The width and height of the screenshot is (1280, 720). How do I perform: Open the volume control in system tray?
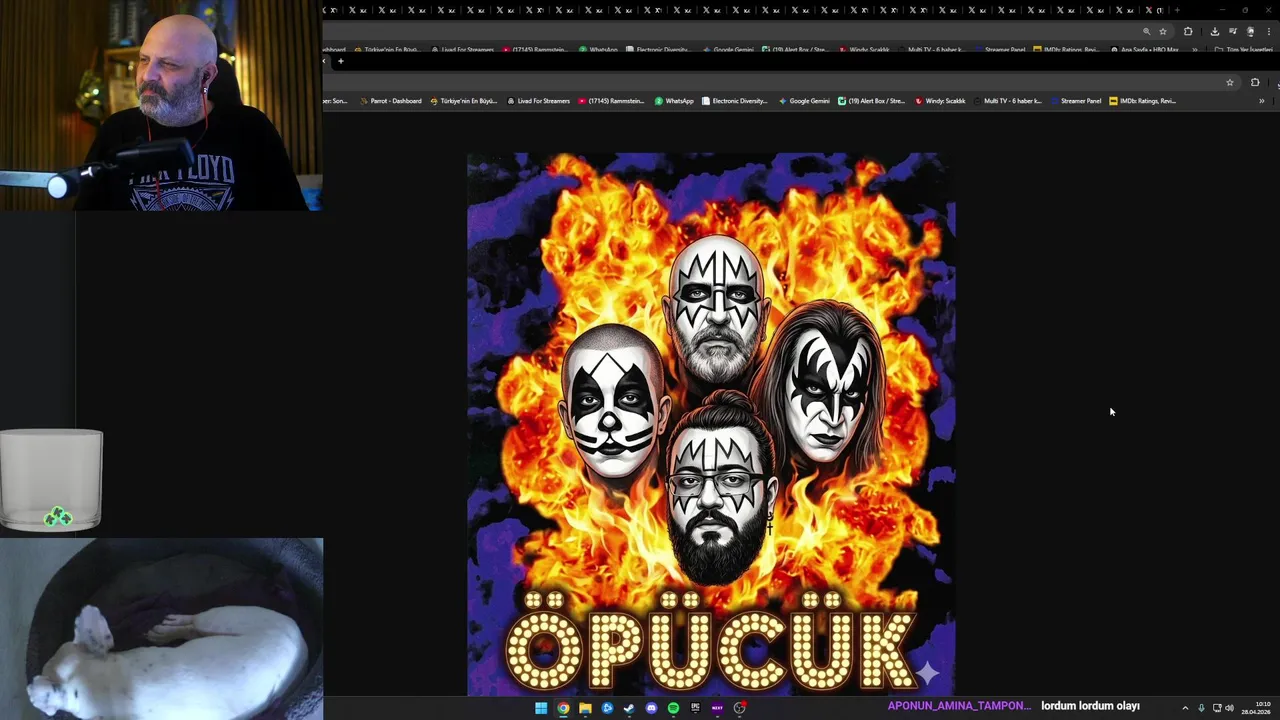coord(1229,708)
